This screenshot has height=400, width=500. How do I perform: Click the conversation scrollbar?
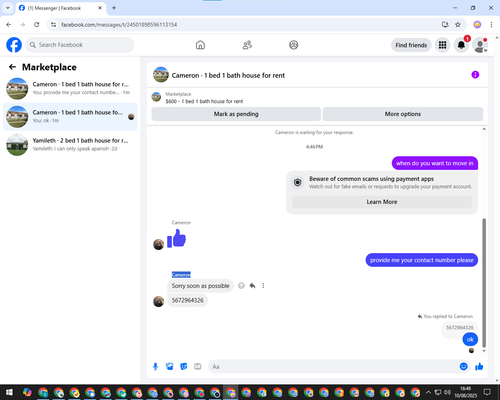(x=484, y=283)
